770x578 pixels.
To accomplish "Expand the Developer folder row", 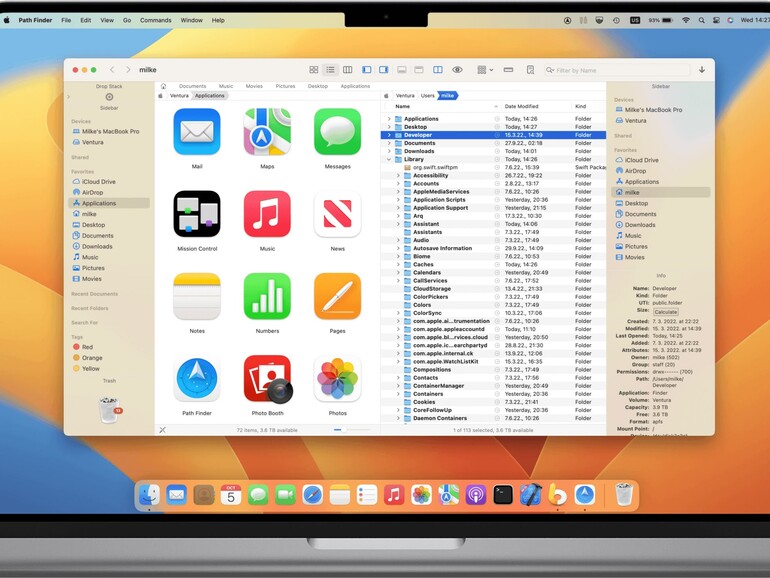I will [x=389, y=135].
